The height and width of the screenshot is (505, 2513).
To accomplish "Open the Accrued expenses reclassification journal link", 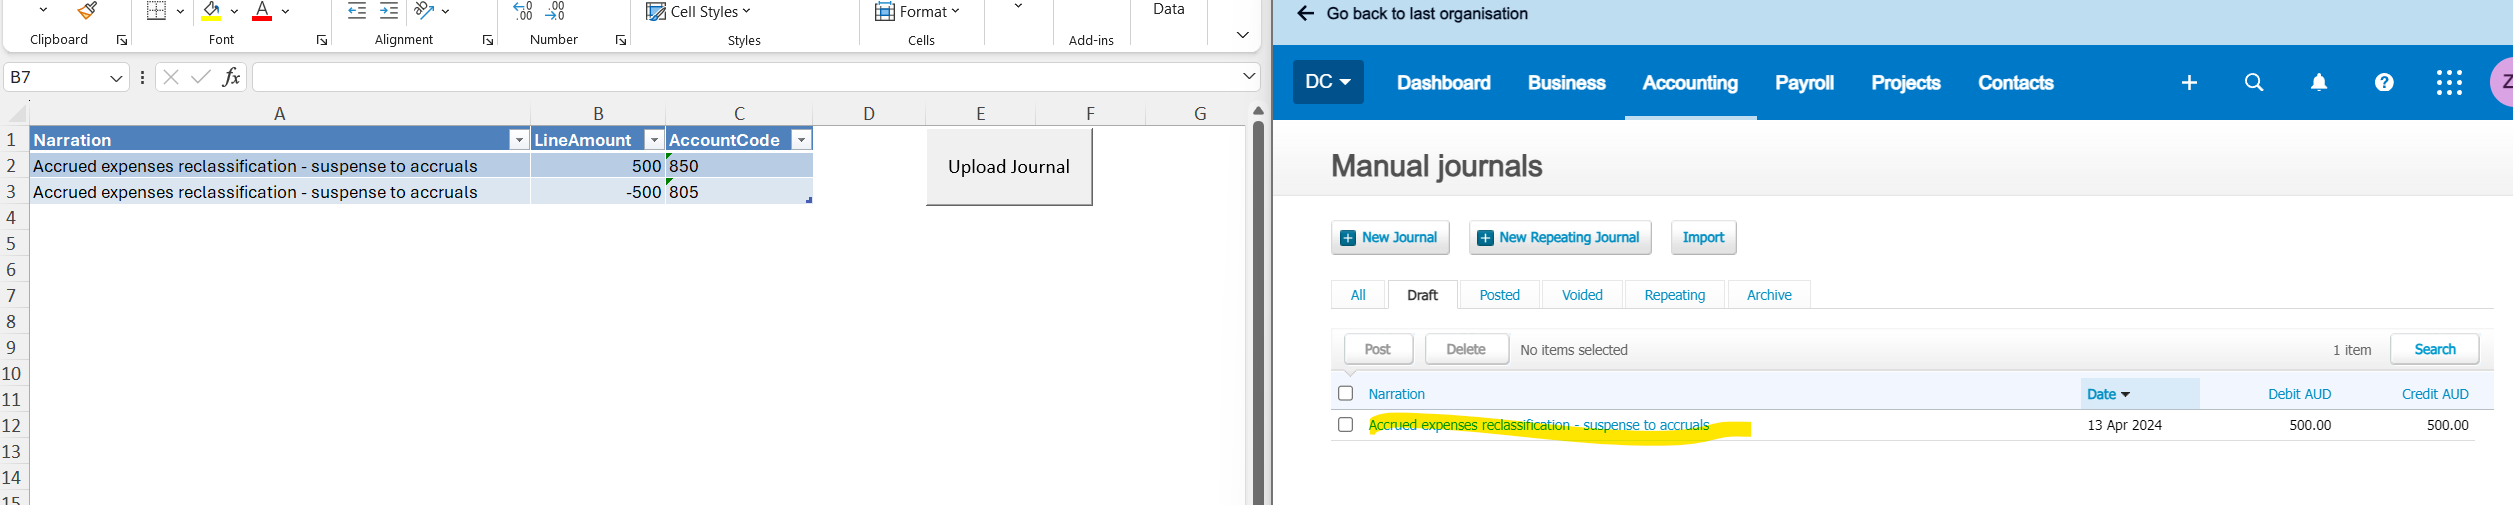I will [1538, 426].
